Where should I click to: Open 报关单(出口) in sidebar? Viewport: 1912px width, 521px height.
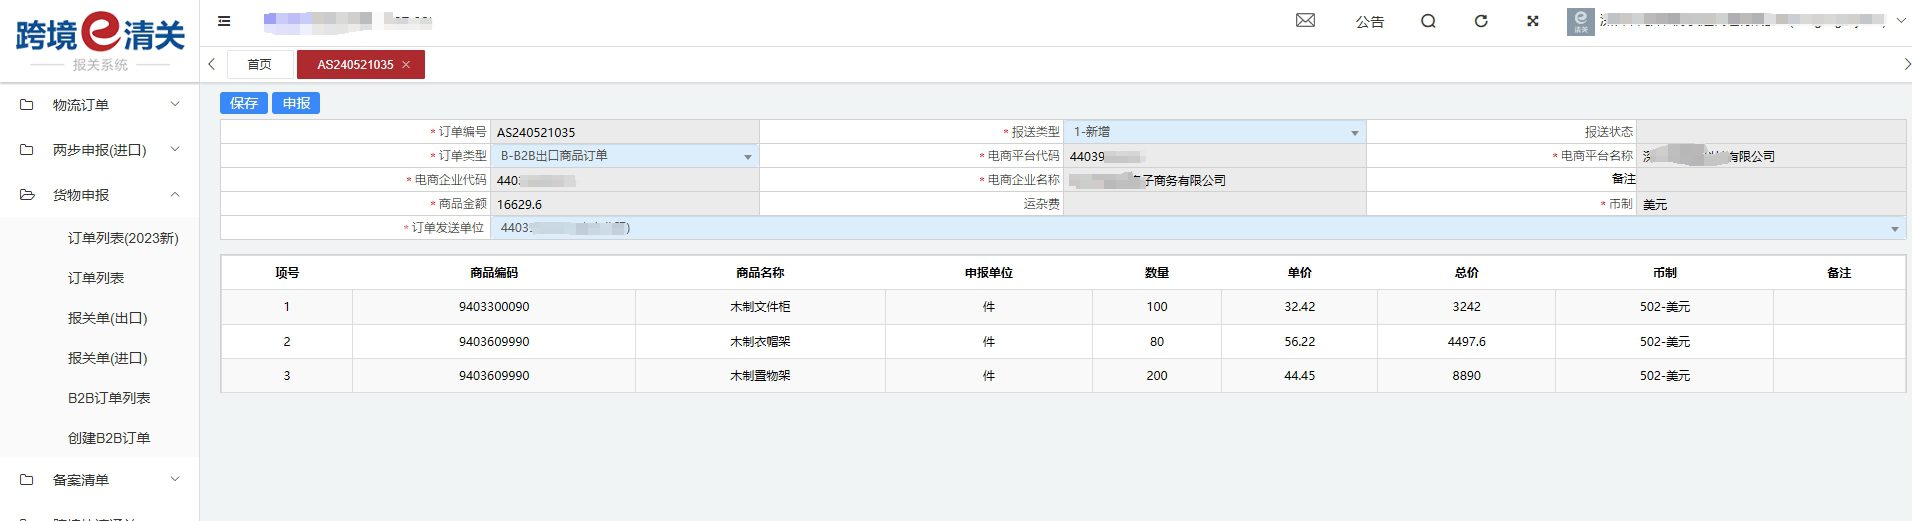coord(108,318)
